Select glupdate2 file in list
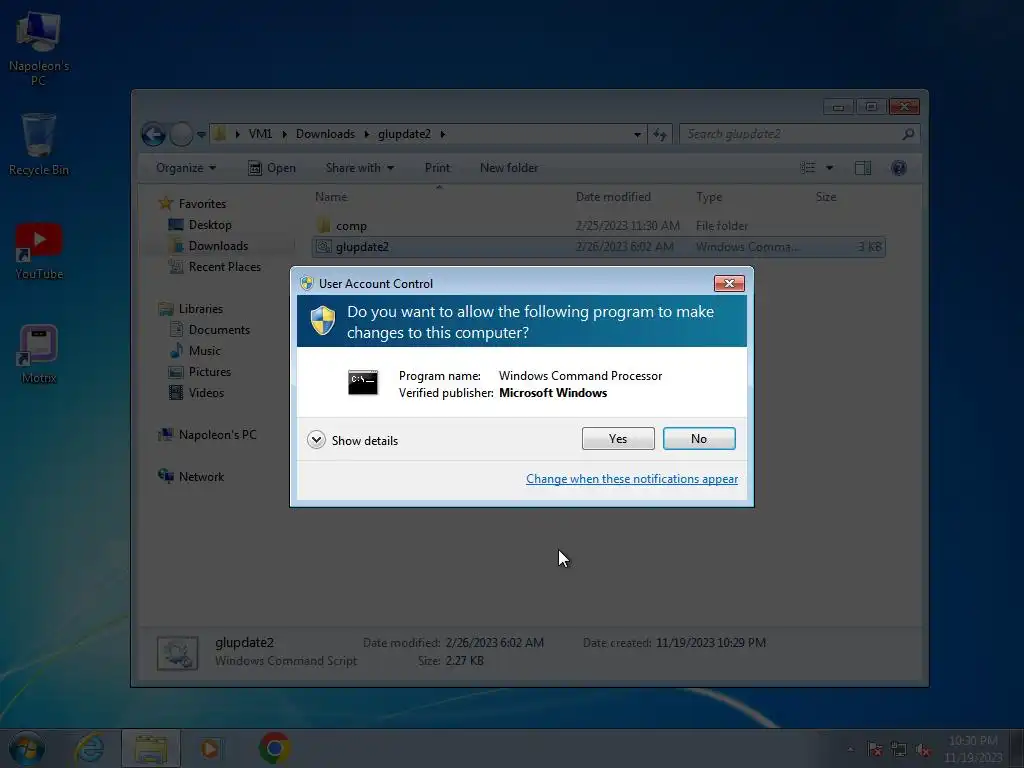 coord(598,247)
